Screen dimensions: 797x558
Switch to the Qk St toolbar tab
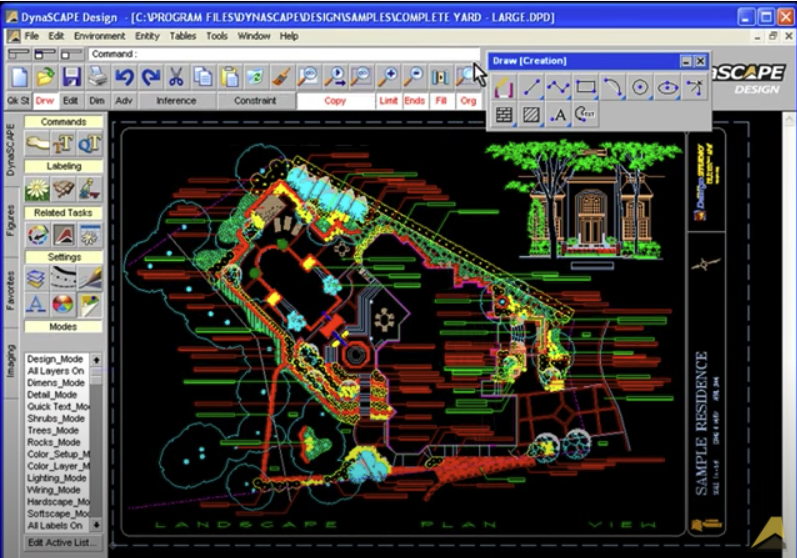tap(18, 101)
